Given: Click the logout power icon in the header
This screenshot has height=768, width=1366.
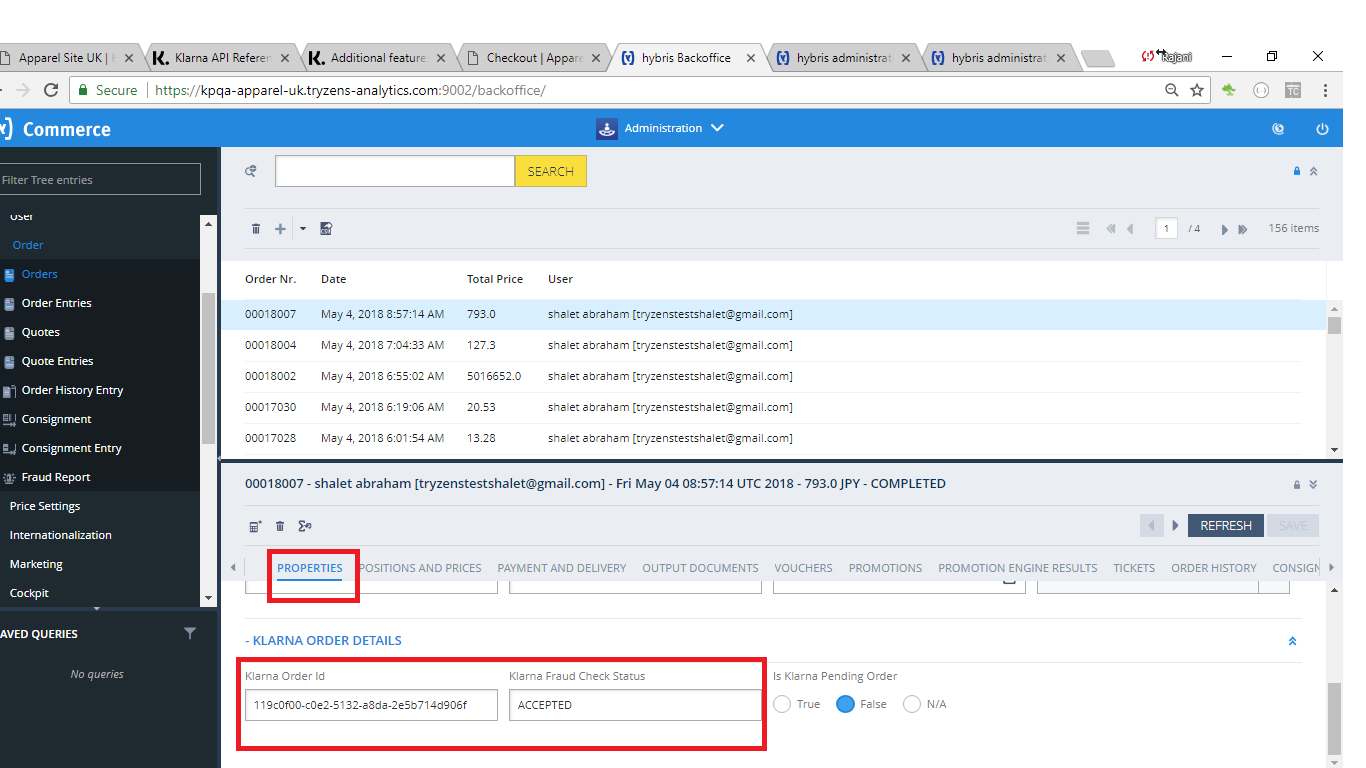Looking at the screenshot, I should click(1322, 129).
